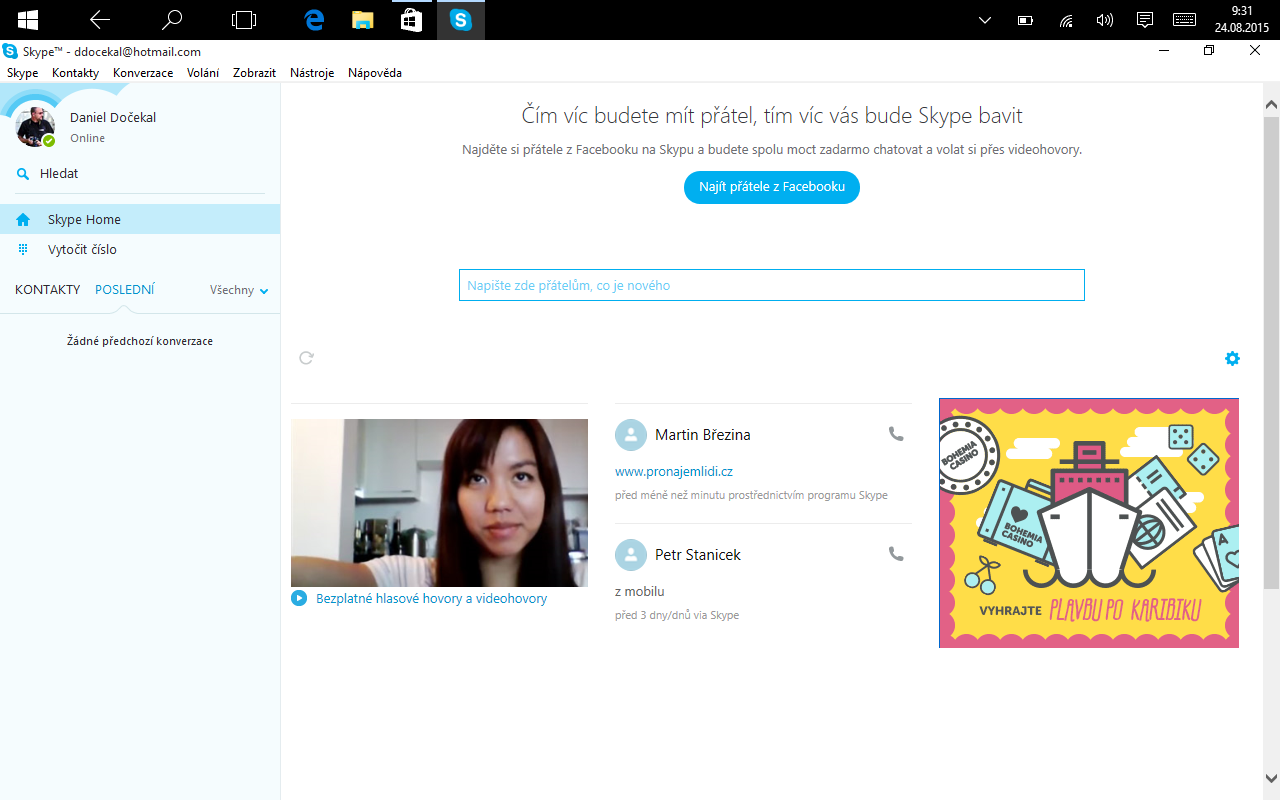The image size is (1280, 800).
Task: Click the volume speaker icon
Action: click(1105, 20)
